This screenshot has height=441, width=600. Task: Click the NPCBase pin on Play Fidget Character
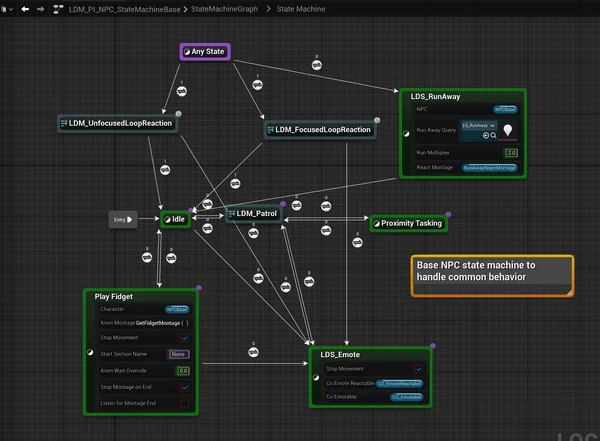pyautogui.click(x=177, y=309)
